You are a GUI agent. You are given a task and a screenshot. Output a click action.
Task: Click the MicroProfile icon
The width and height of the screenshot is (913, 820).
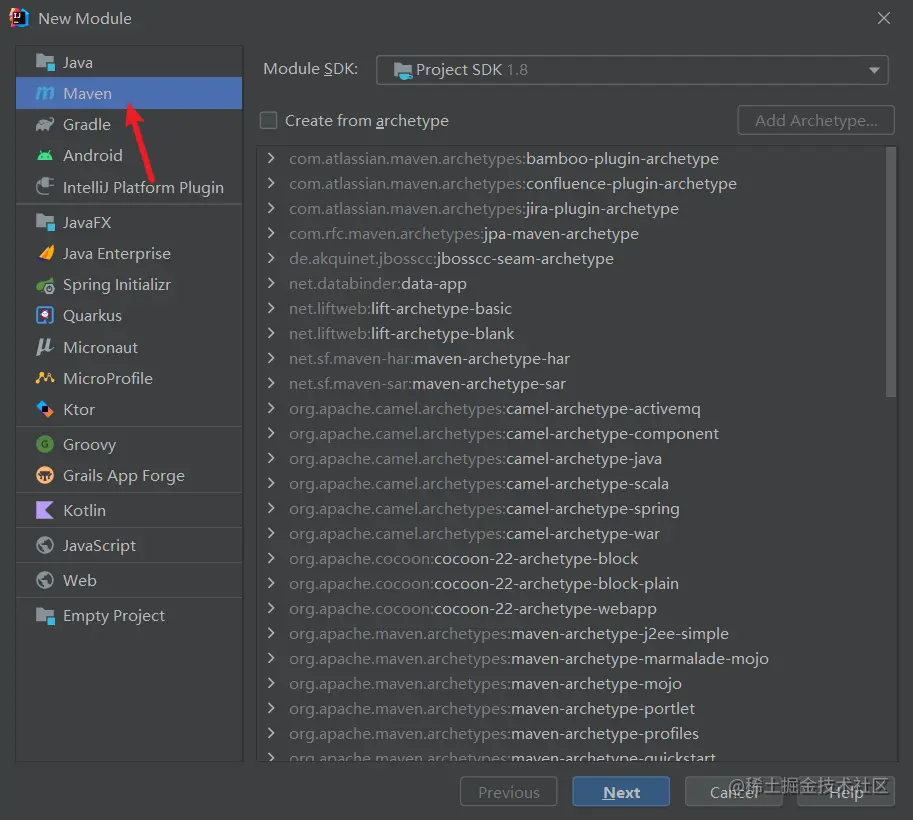pos(45,378)
